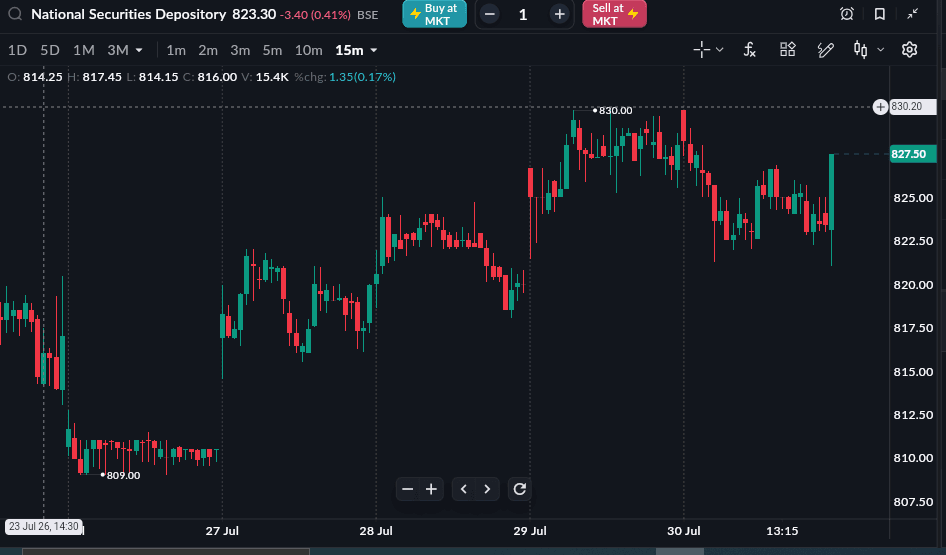946x555 pixels.
Task: Click the 23 Jul 26, 14:30 crosshair time label
Action: coord(43,526)
